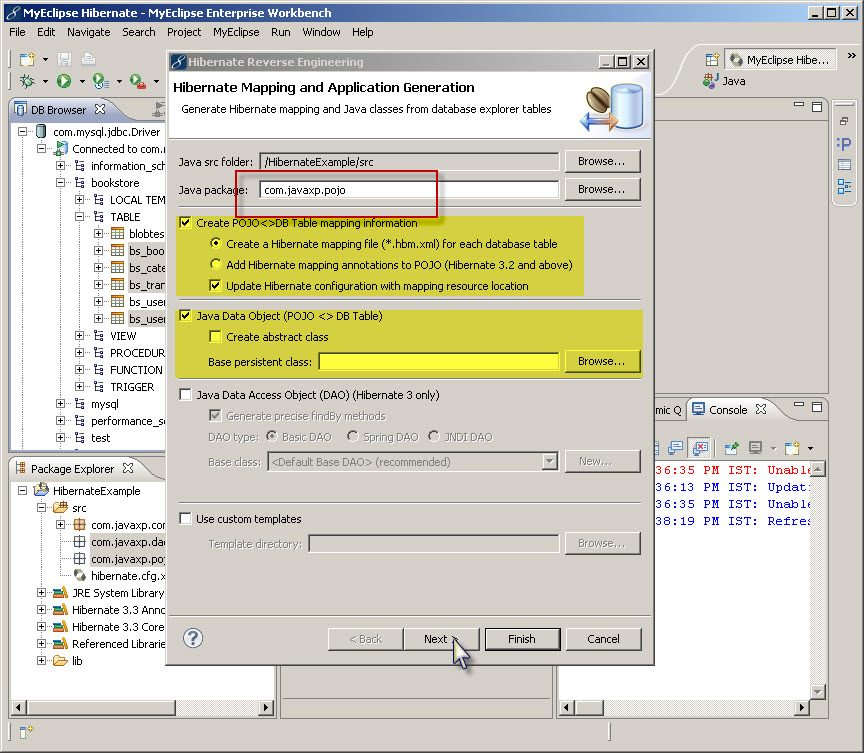Click the Hibernate icon in the wizard title bar
864x753 pixels.
pyautogui.click(x=178, y=61)
